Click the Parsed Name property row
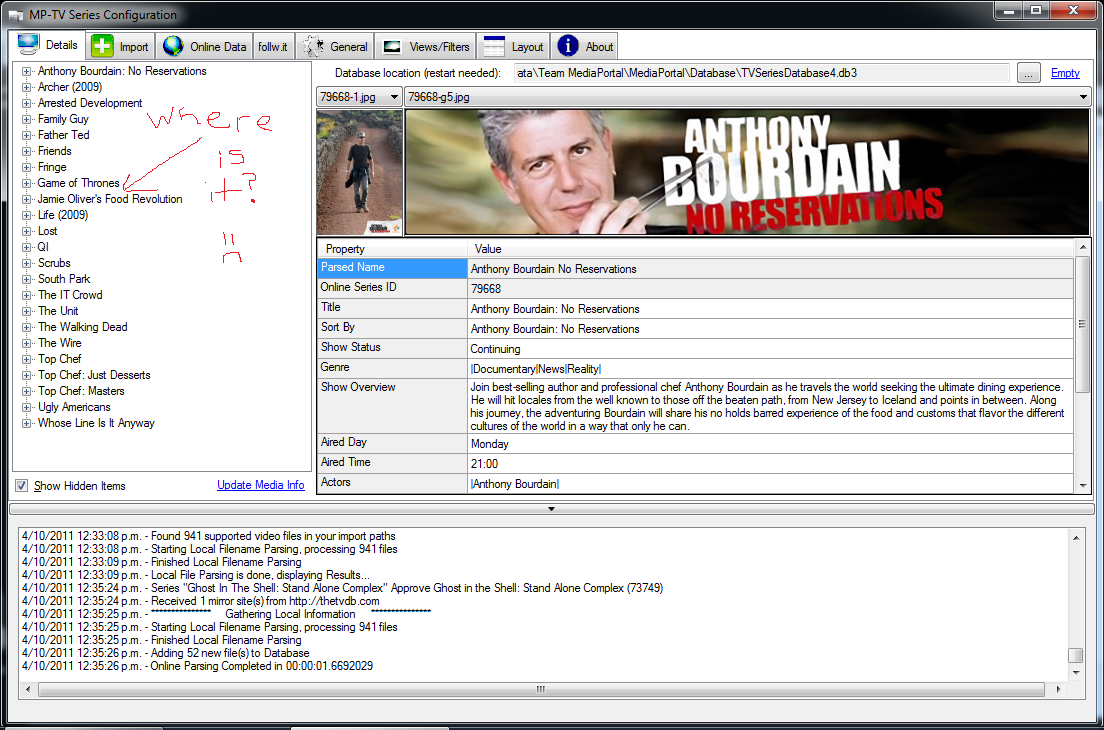This screenshot has width=1104, height=730. click(x=695, y=268)
